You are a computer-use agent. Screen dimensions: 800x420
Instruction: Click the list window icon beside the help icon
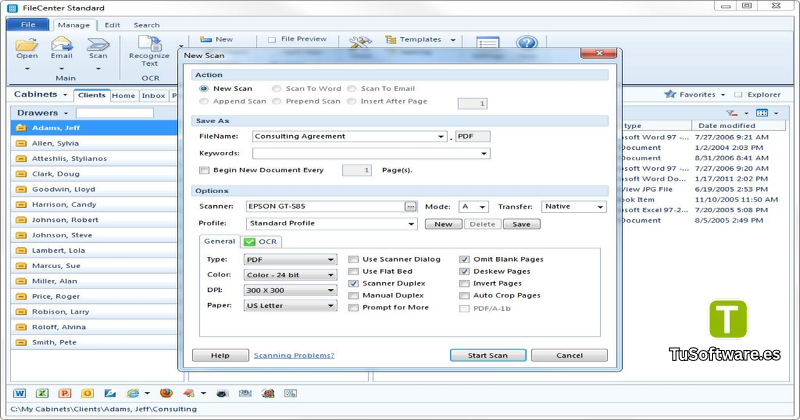(487, 43)
